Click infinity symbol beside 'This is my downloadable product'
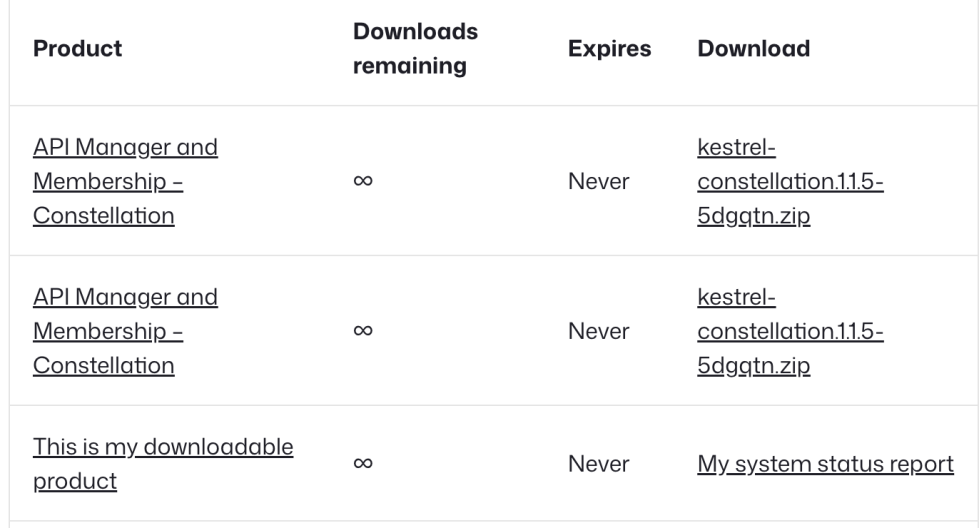979x528 pixels. 364,464
